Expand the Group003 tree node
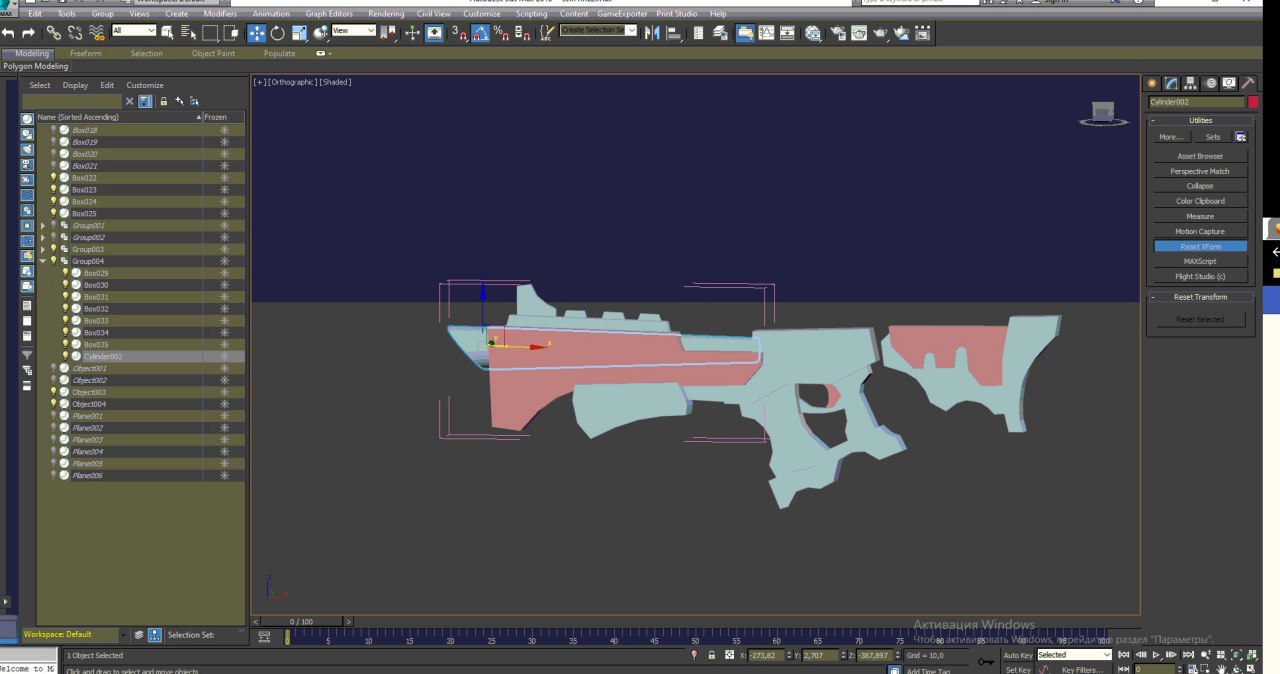Viewport: 1280px width, 674px height. [42, 250]
